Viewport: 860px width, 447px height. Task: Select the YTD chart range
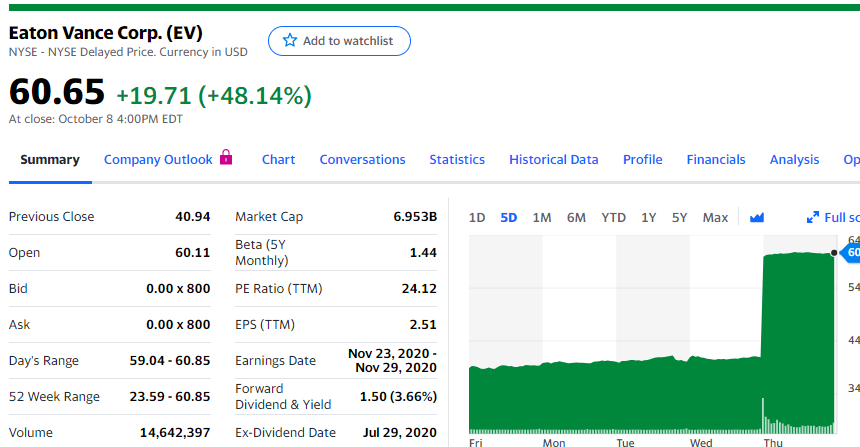pos(614,217)
